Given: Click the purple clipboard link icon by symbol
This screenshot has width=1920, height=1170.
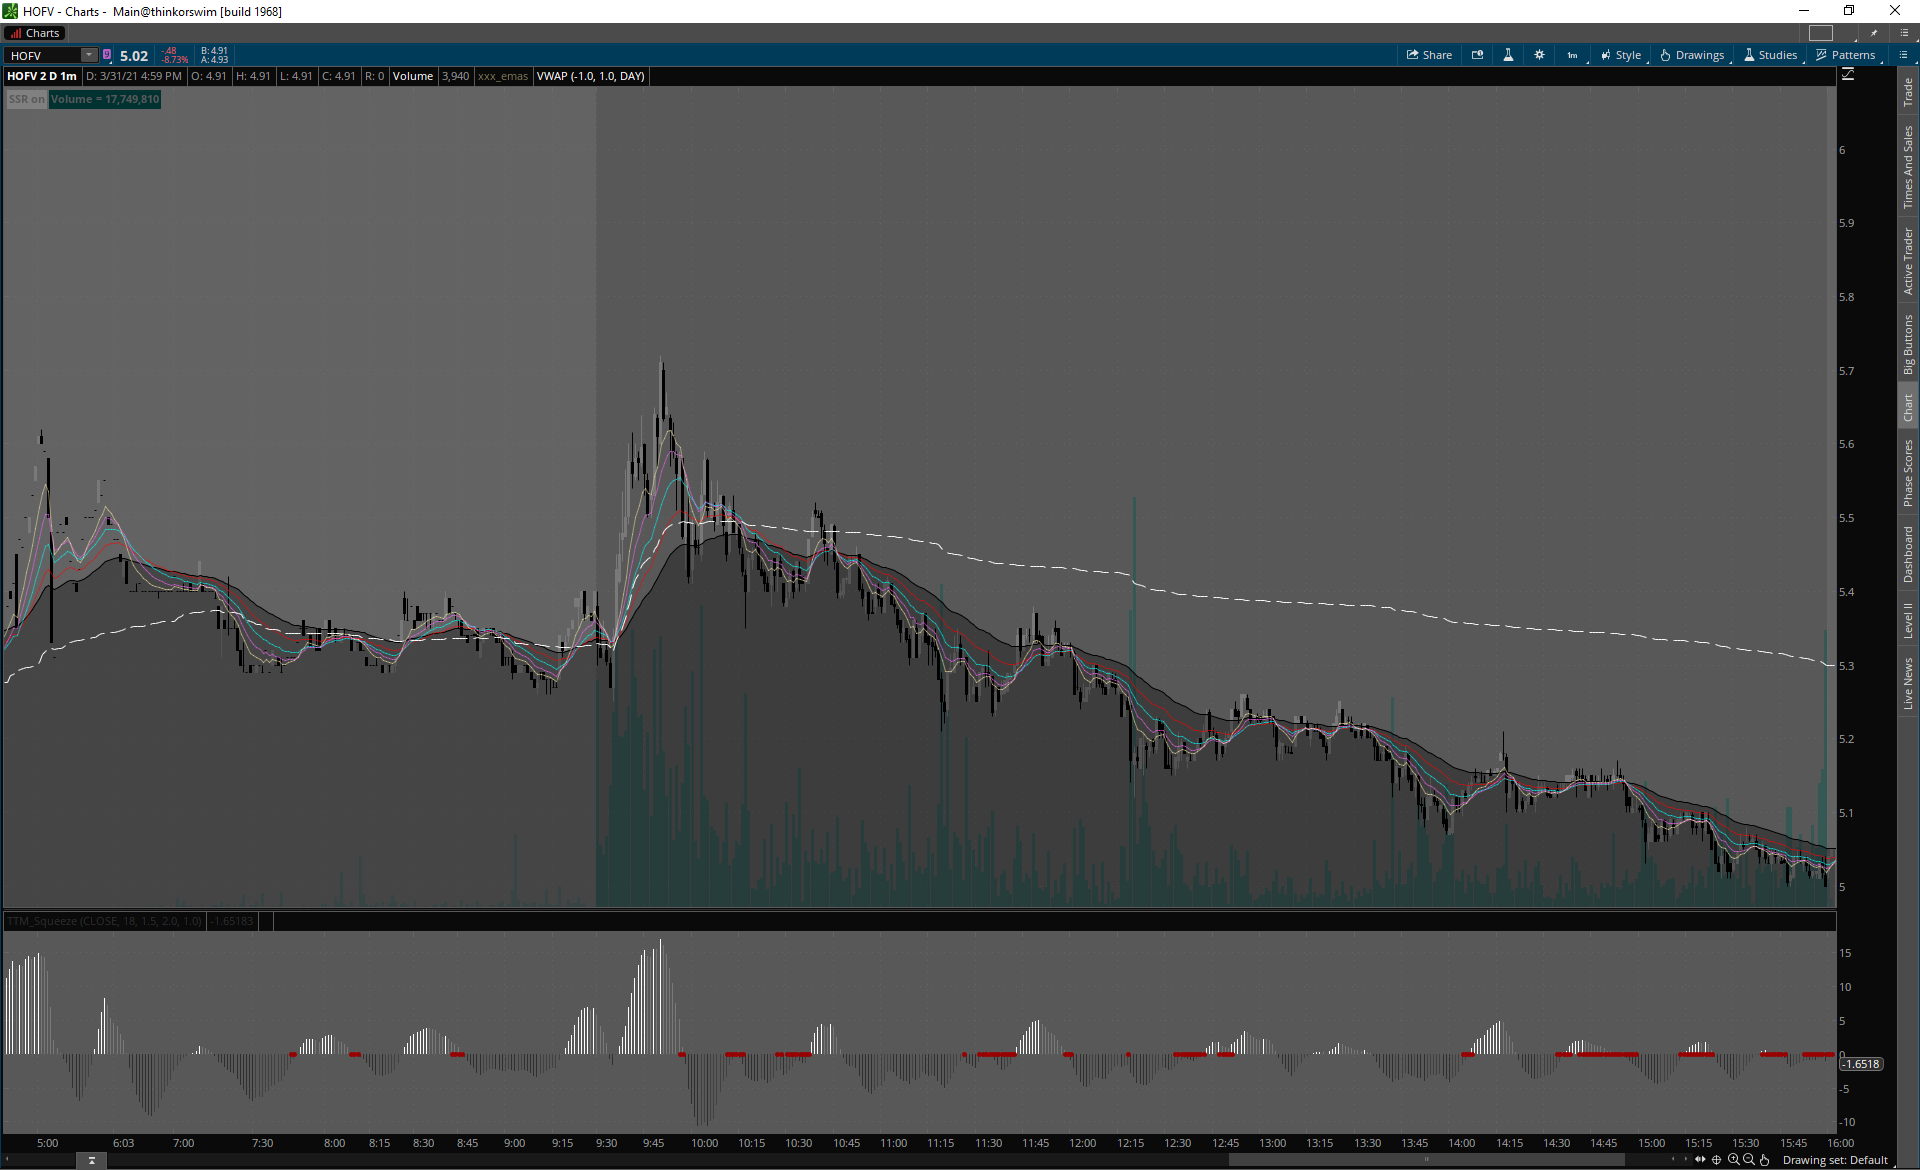Looking at the screenshot, I should 107,55.
